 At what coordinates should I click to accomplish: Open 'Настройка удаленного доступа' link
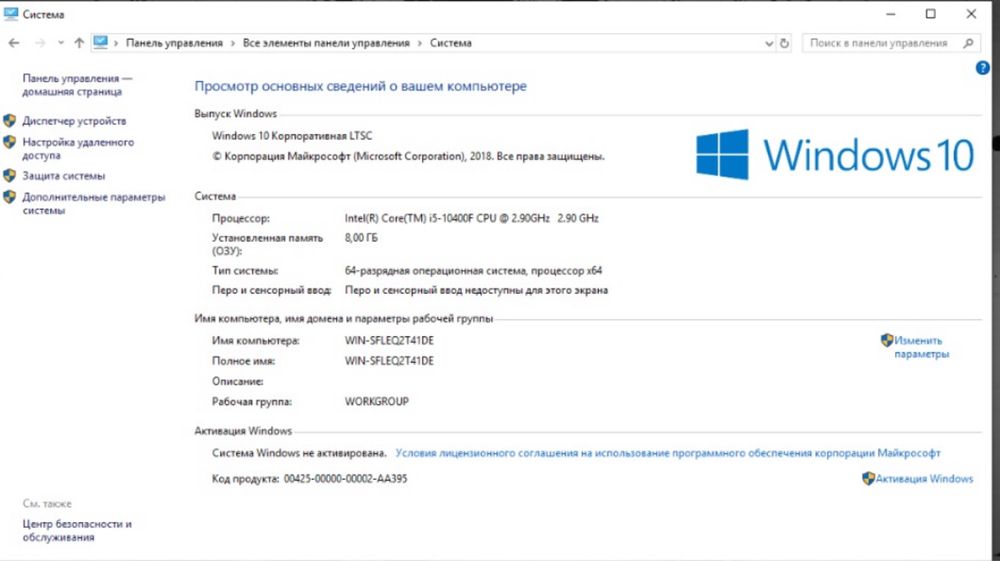click(x=78, y=149)
